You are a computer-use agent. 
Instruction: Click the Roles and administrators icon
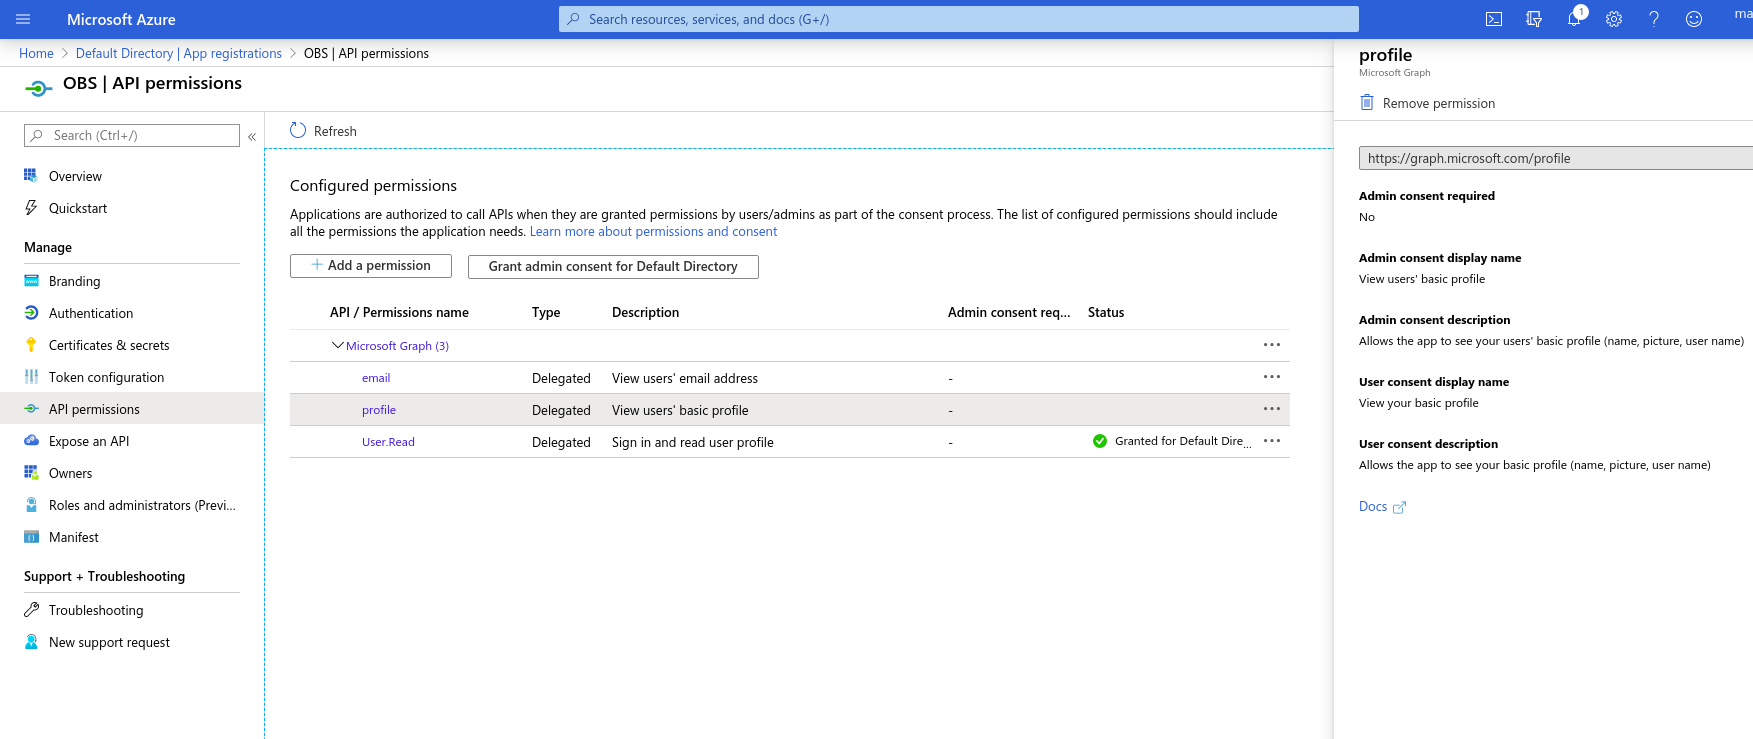[x=31, y=505]
